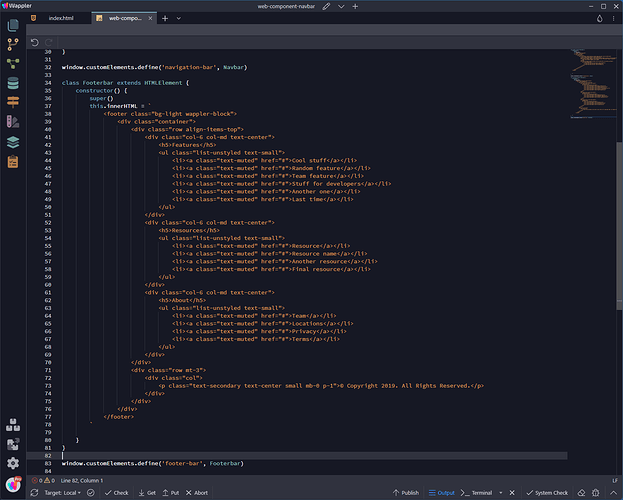Click the Copyright 2019 paragraph code line
The height and width of the screenshot is (500, 623).
click(x=321, y=386)
